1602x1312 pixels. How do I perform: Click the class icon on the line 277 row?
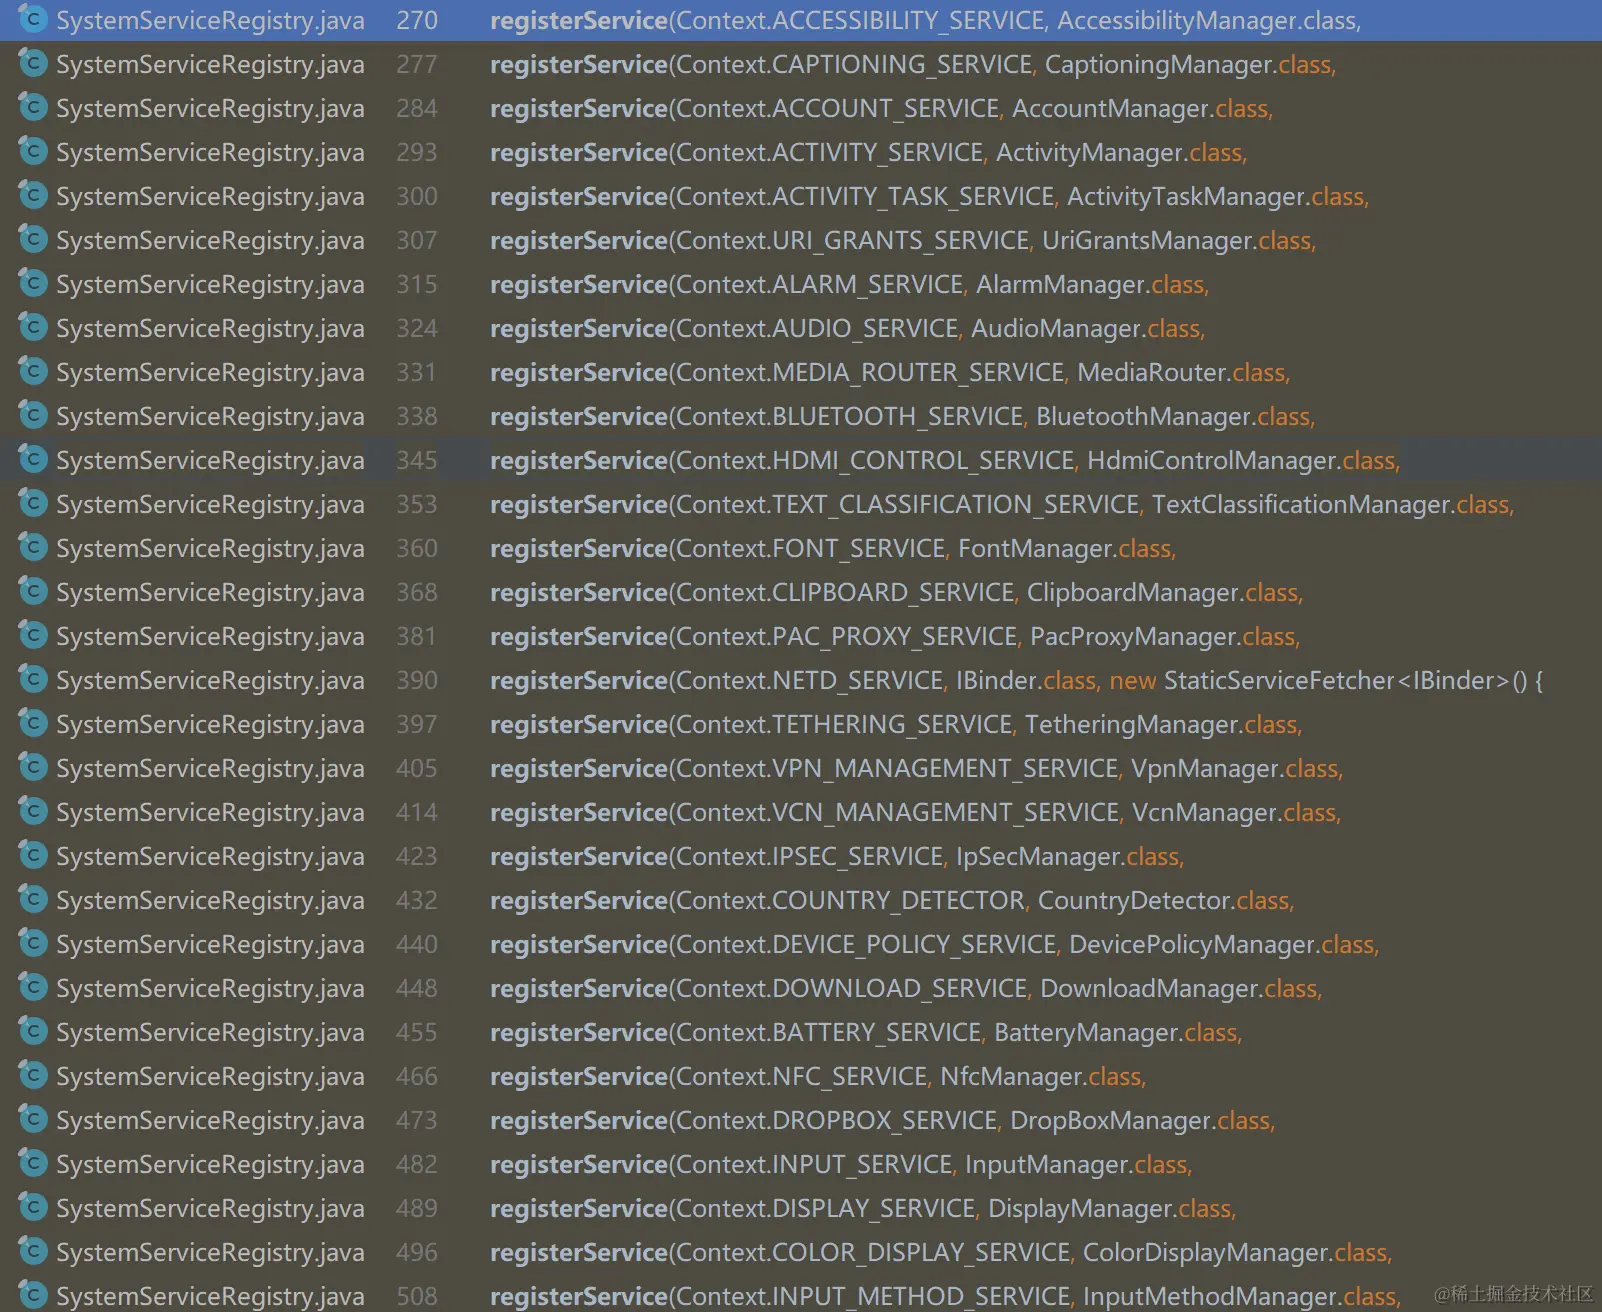point(33,64)
